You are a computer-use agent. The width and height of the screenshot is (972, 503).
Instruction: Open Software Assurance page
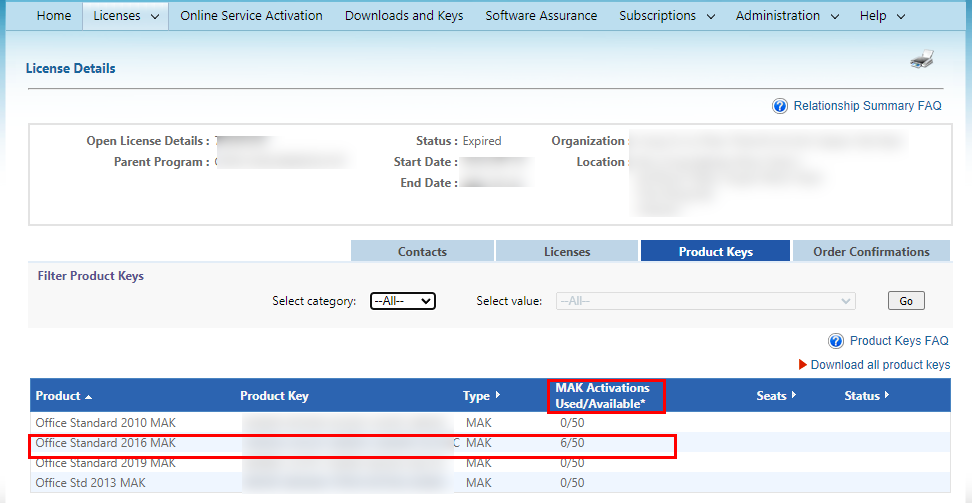pyautogui.click(x=541, y=16)
